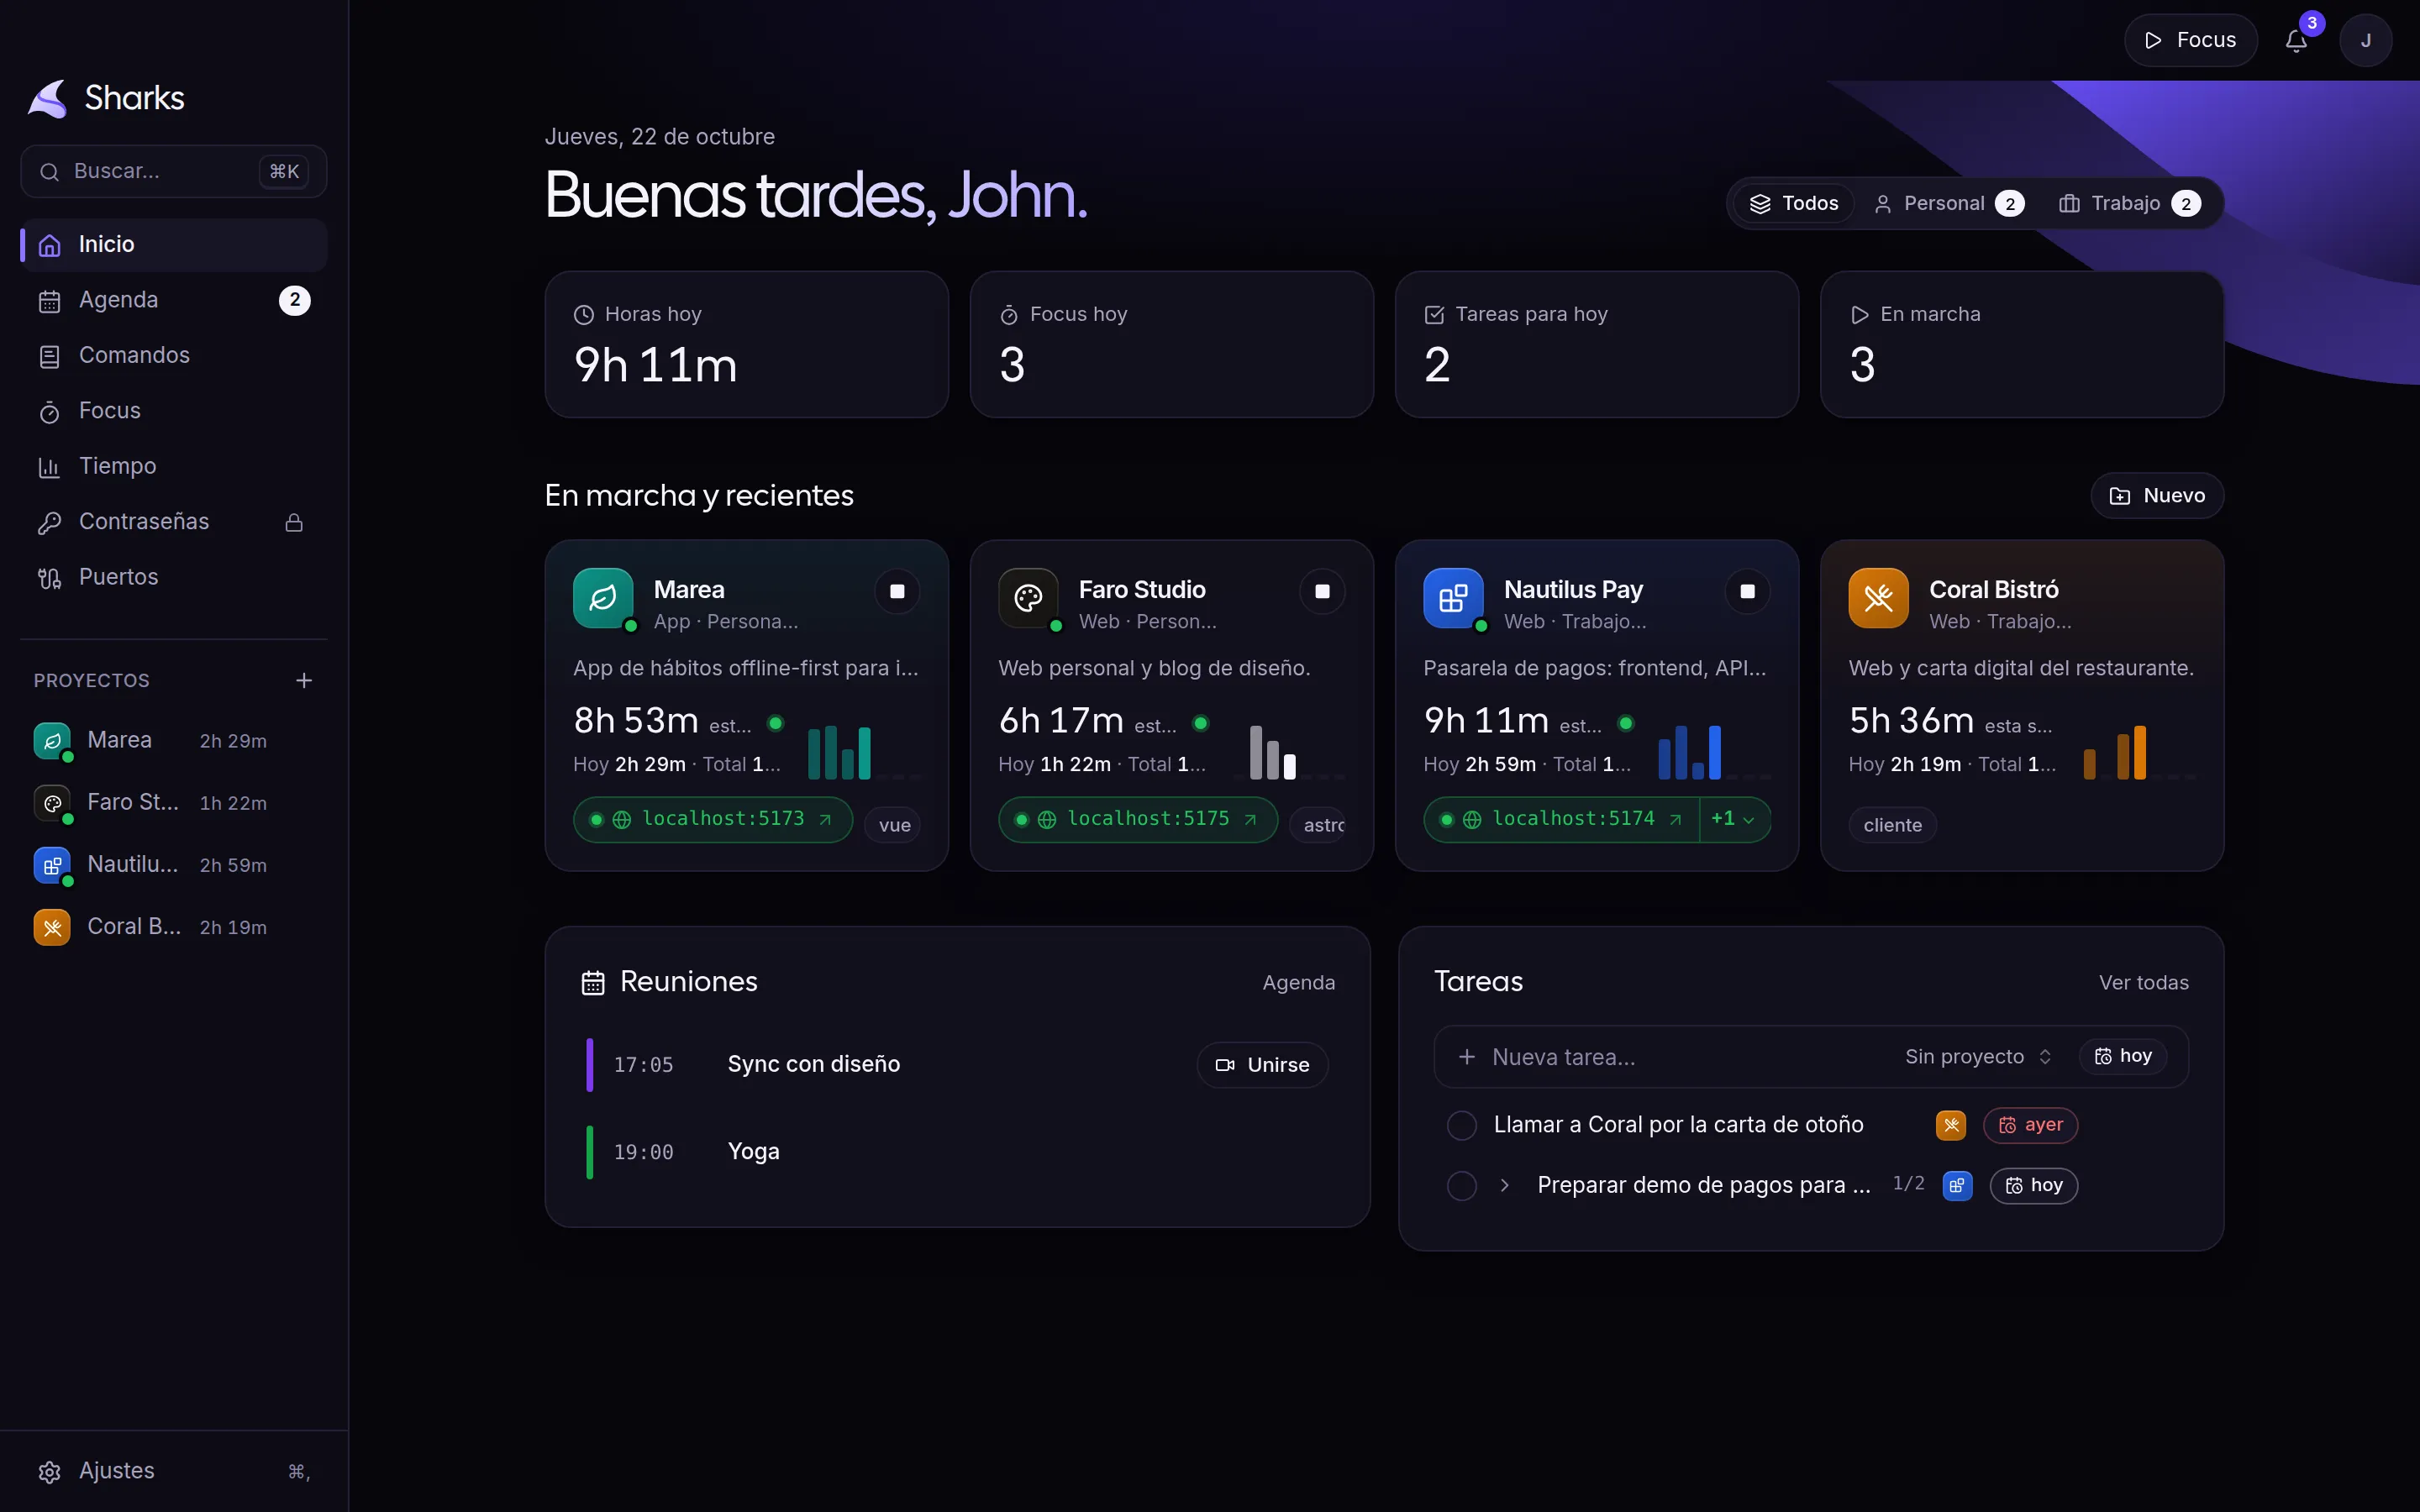Image resolution: width=2420 pixels, height=1512 pixels.
Task: Expand the Preparar demo subtasks chevron
Action: (1504, 1185)
